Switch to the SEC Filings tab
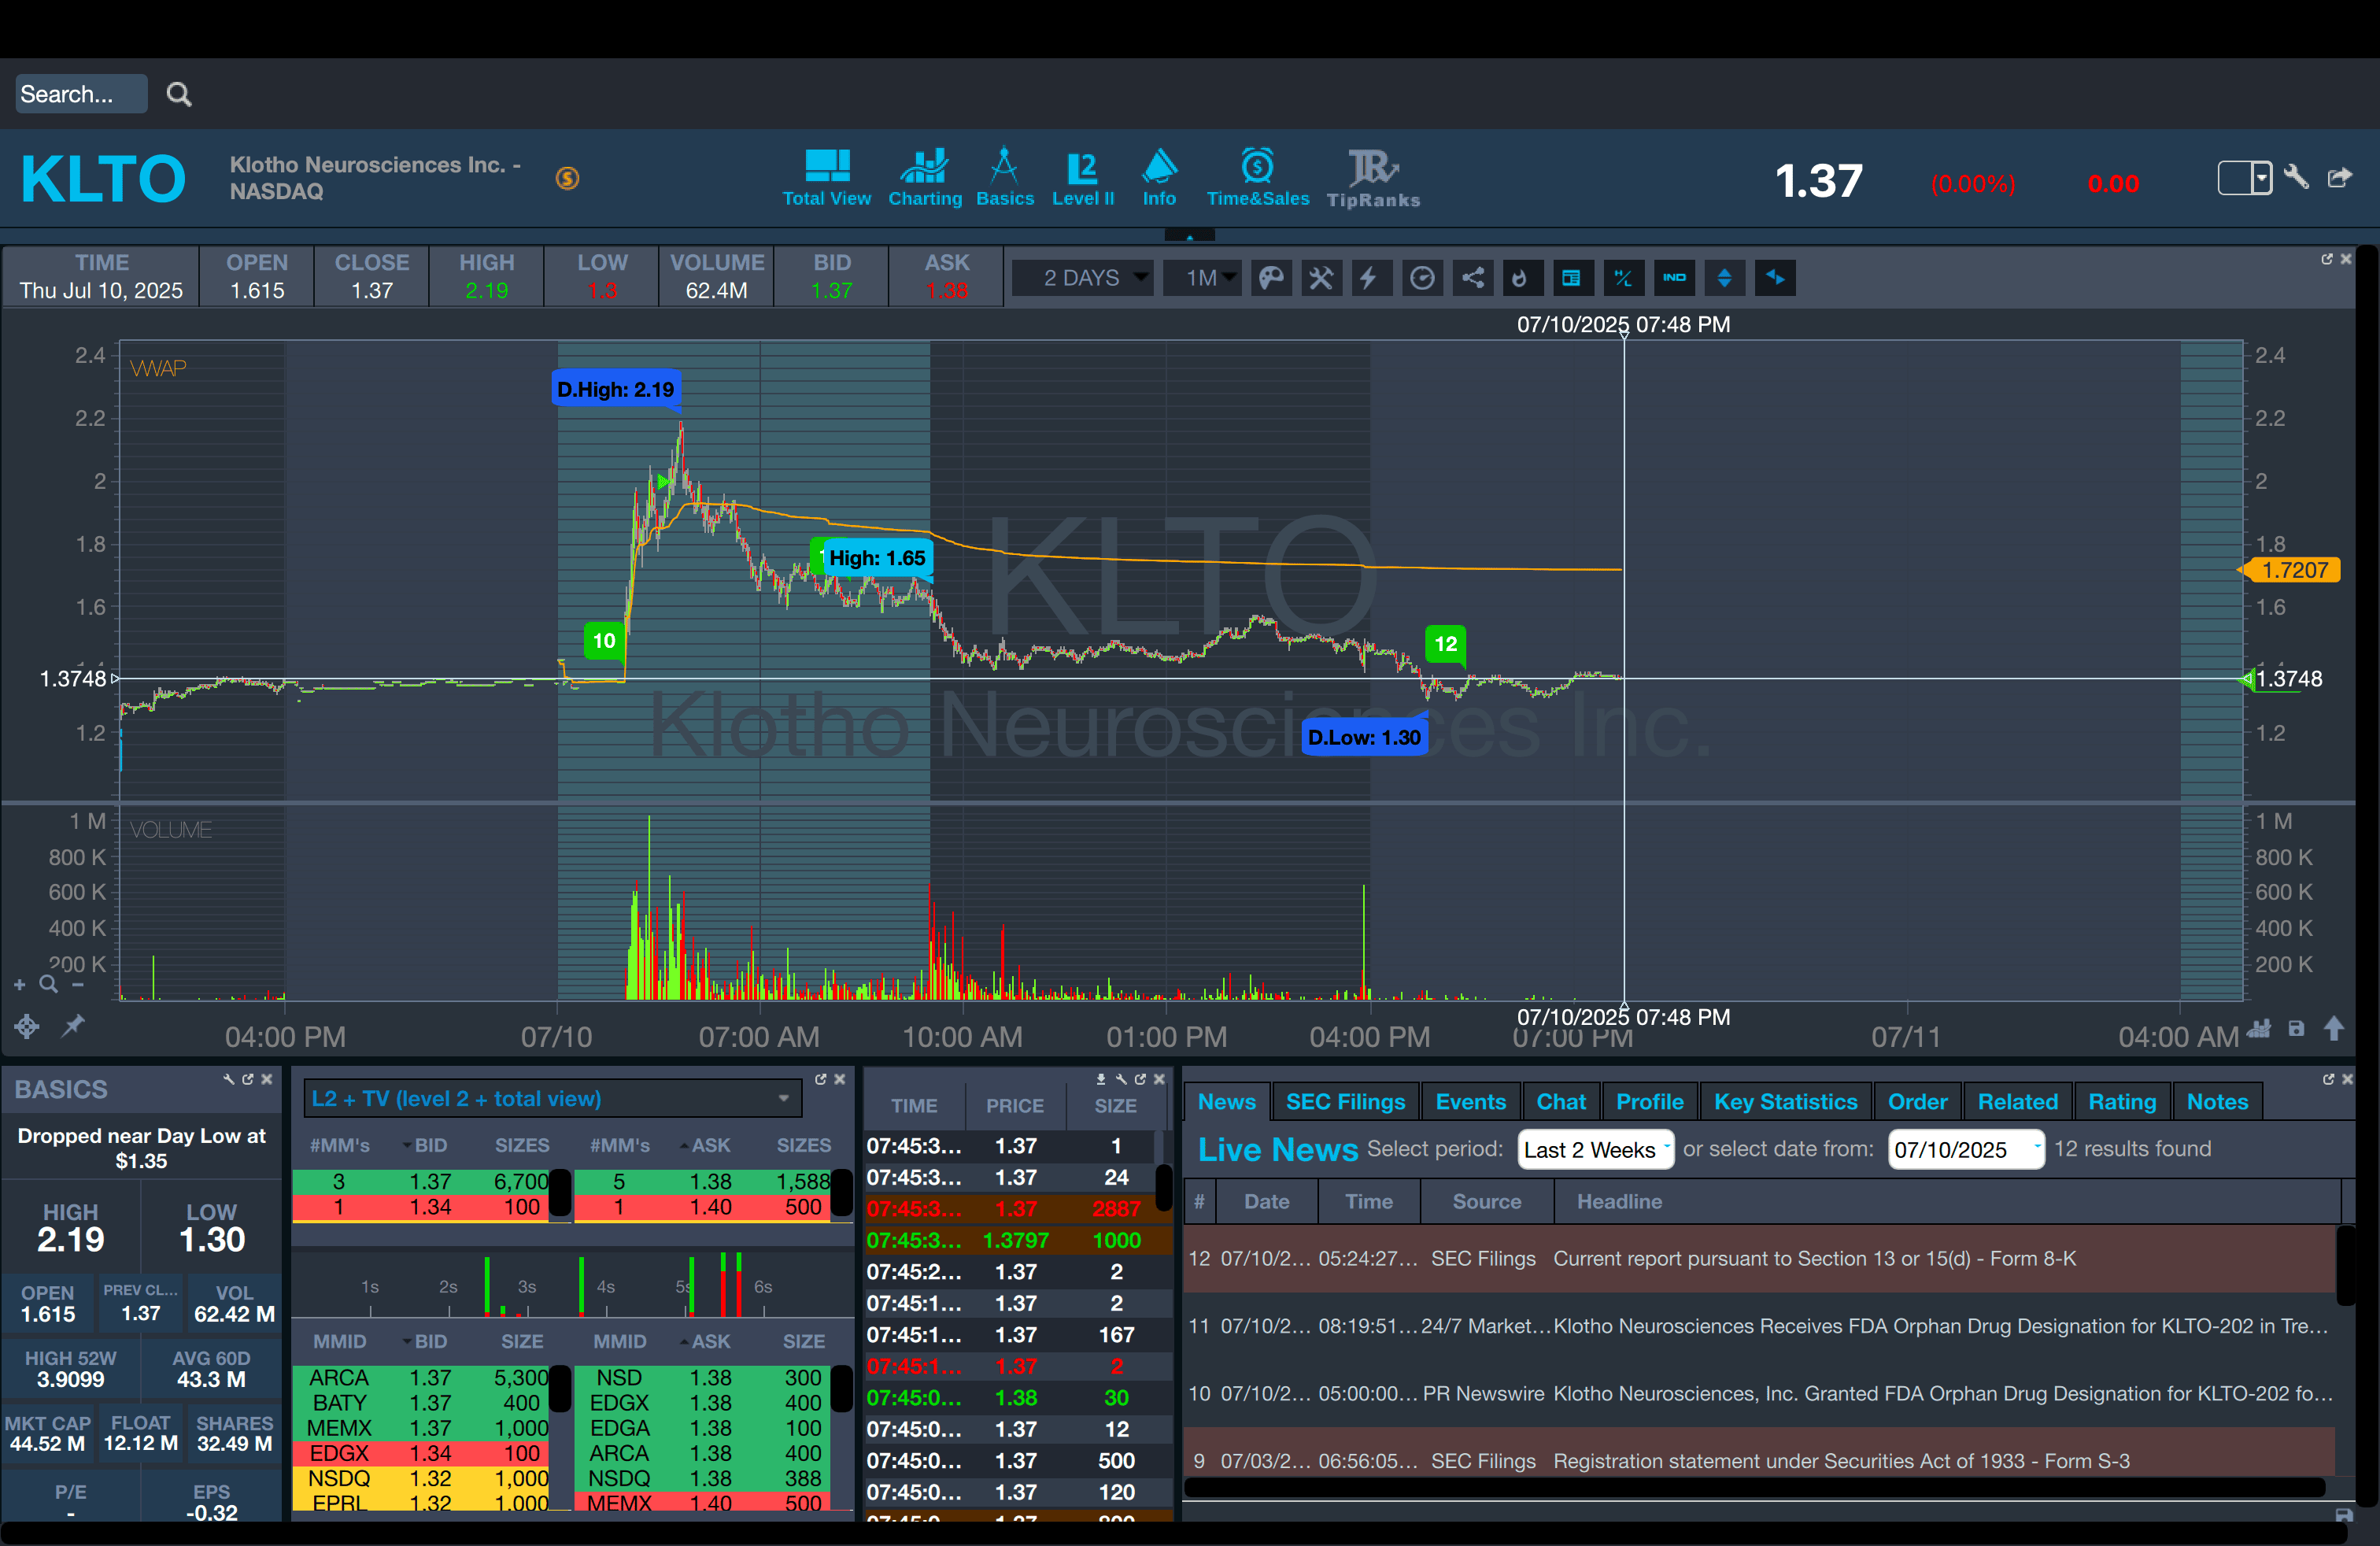 1344,1102
